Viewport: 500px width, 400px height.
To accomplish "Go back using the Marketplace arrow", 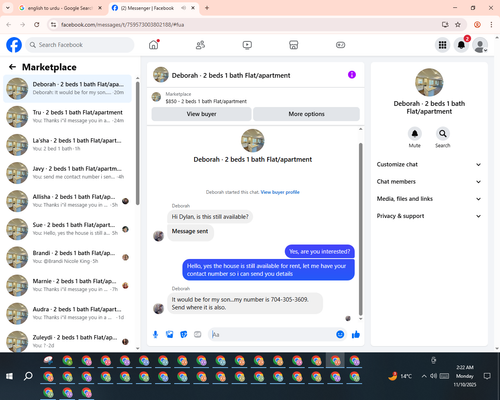I will tap(12, 67).
